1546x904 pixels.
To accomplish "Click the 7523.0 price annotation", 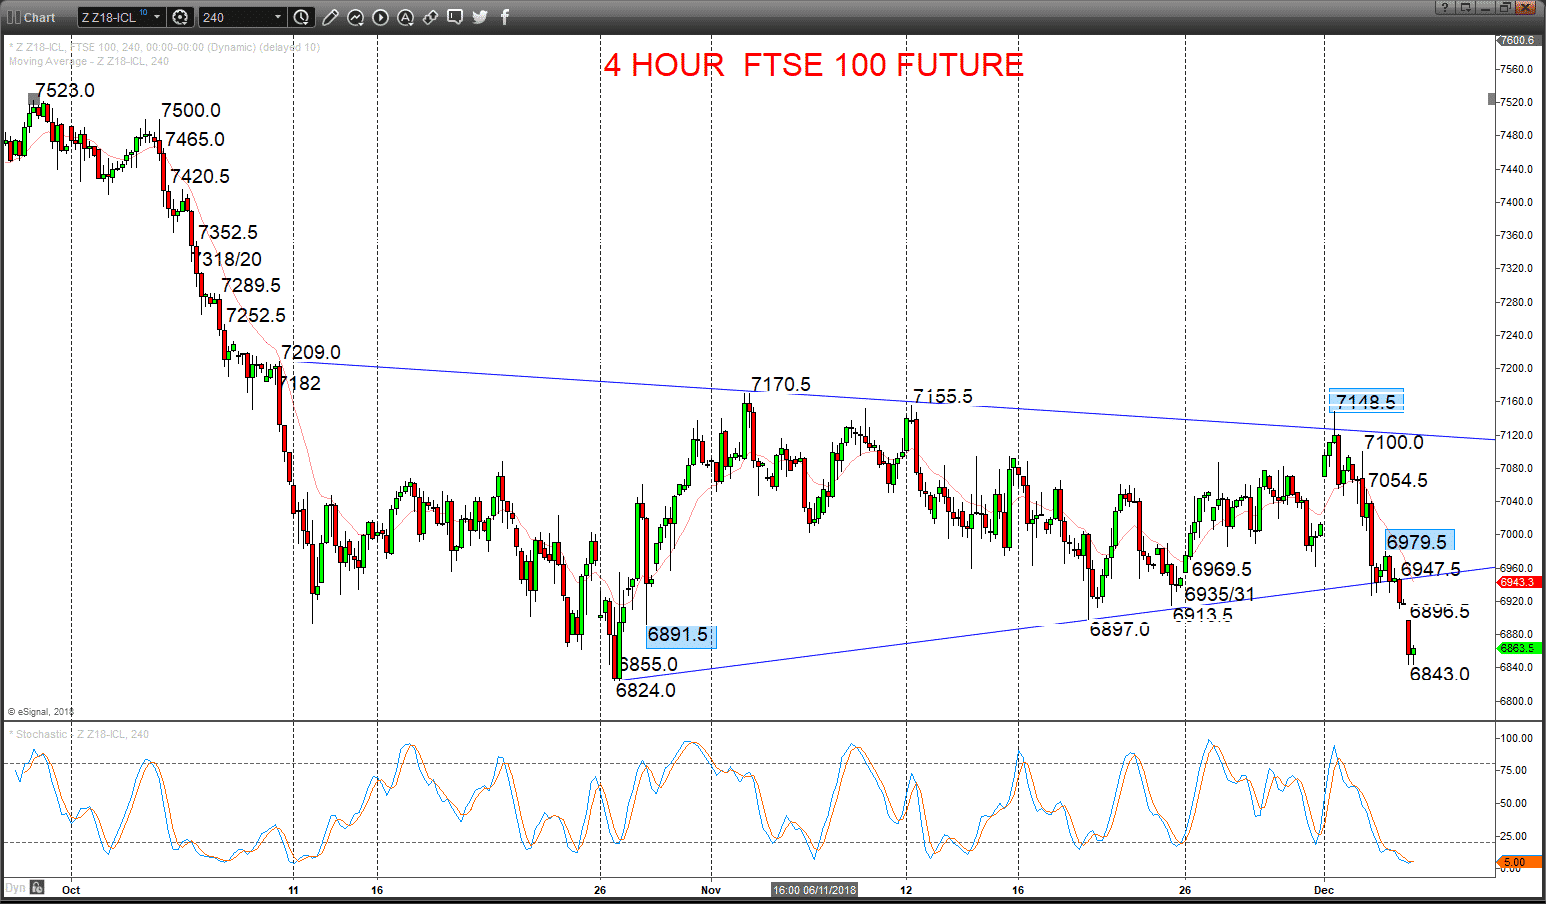I will click(x=65, y=90).
